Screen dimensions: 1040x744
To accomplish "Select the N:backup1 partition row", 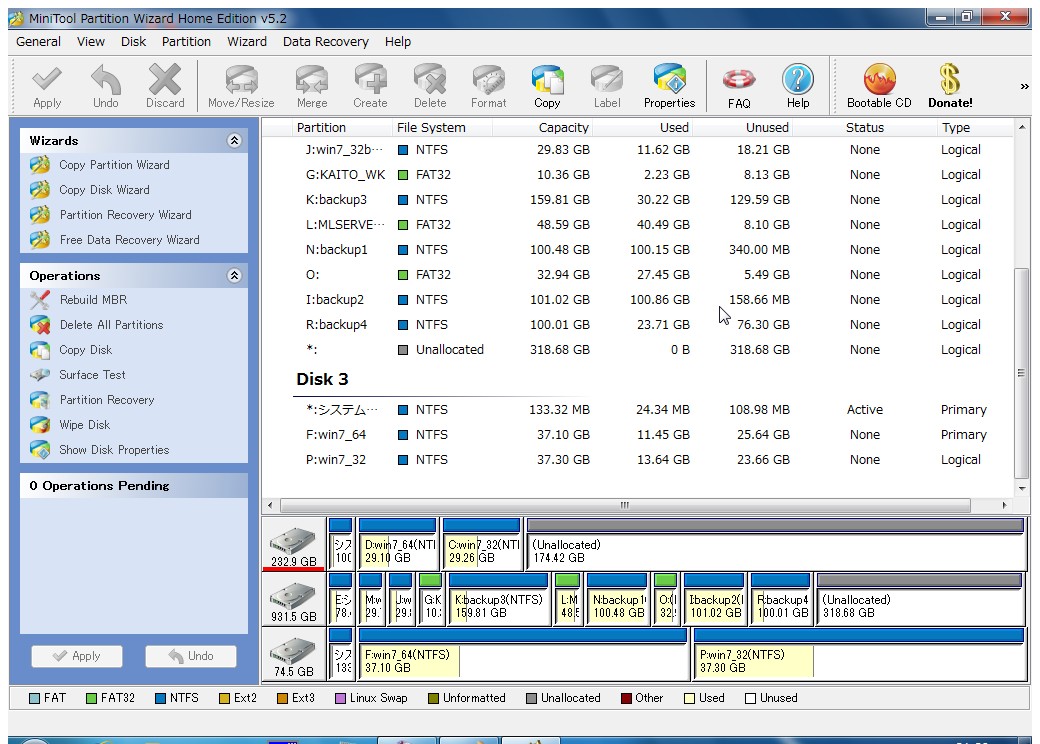I will (x=637, y=250).
